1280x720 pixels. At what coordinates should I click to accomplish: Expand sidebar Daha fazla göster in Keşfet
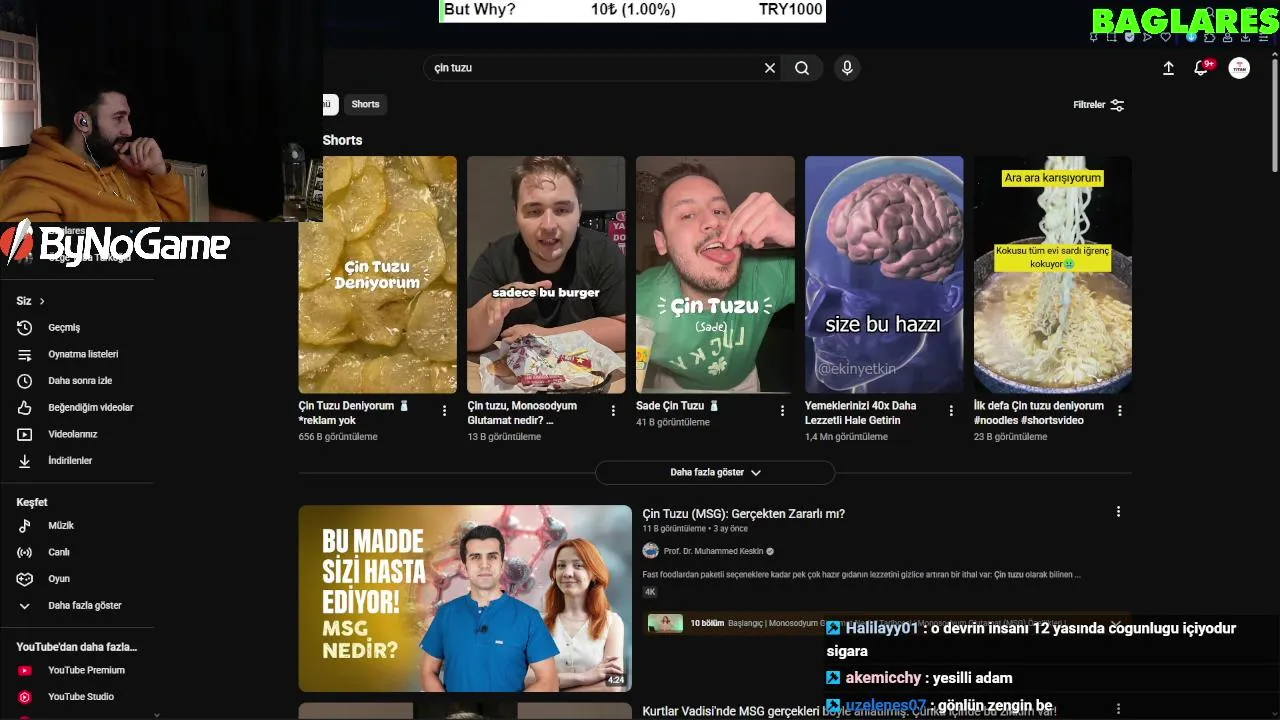pyautogui.click(x=84, y=605)
